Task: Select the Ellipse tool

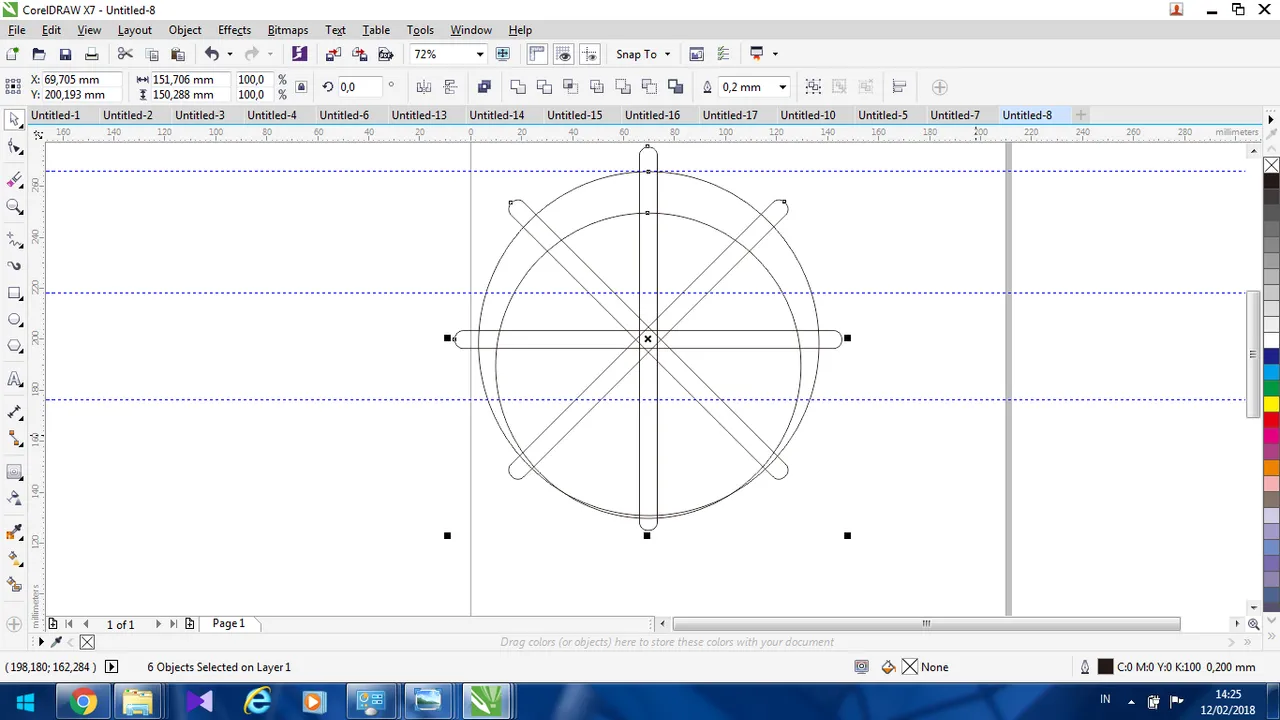Action: tap(15, 320)
